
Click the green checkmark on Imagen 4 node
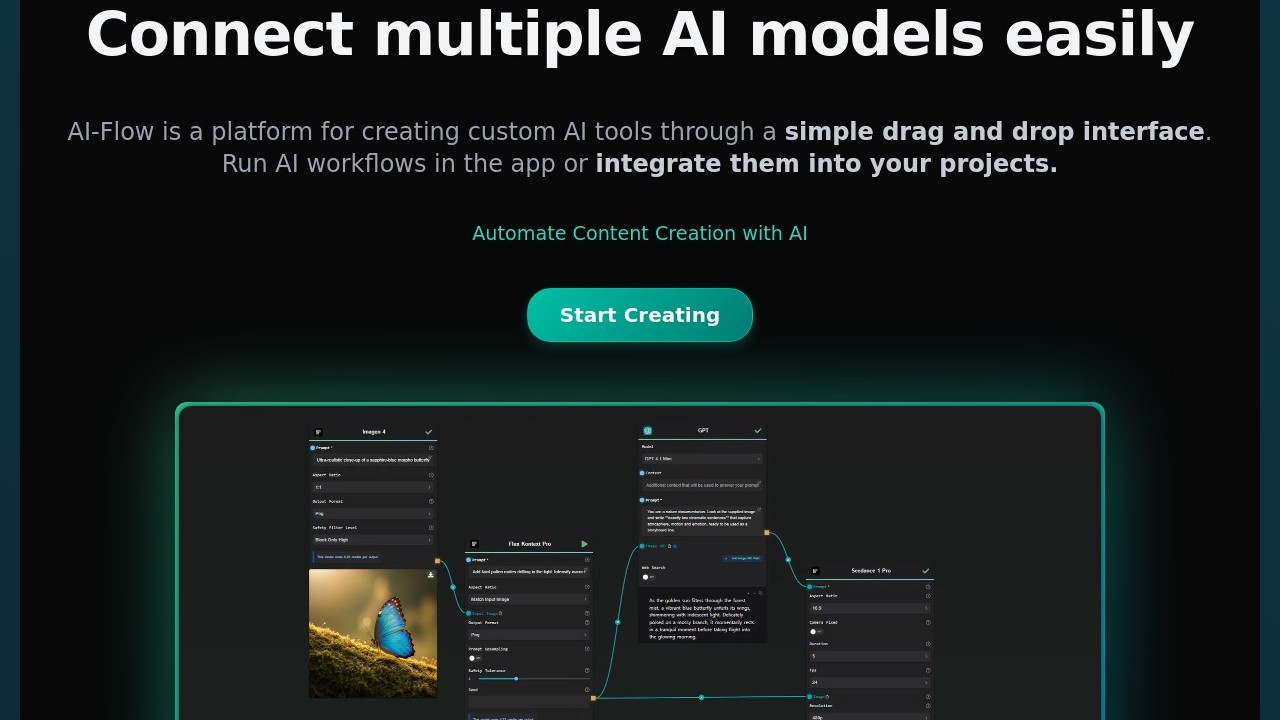coord(429,432)
